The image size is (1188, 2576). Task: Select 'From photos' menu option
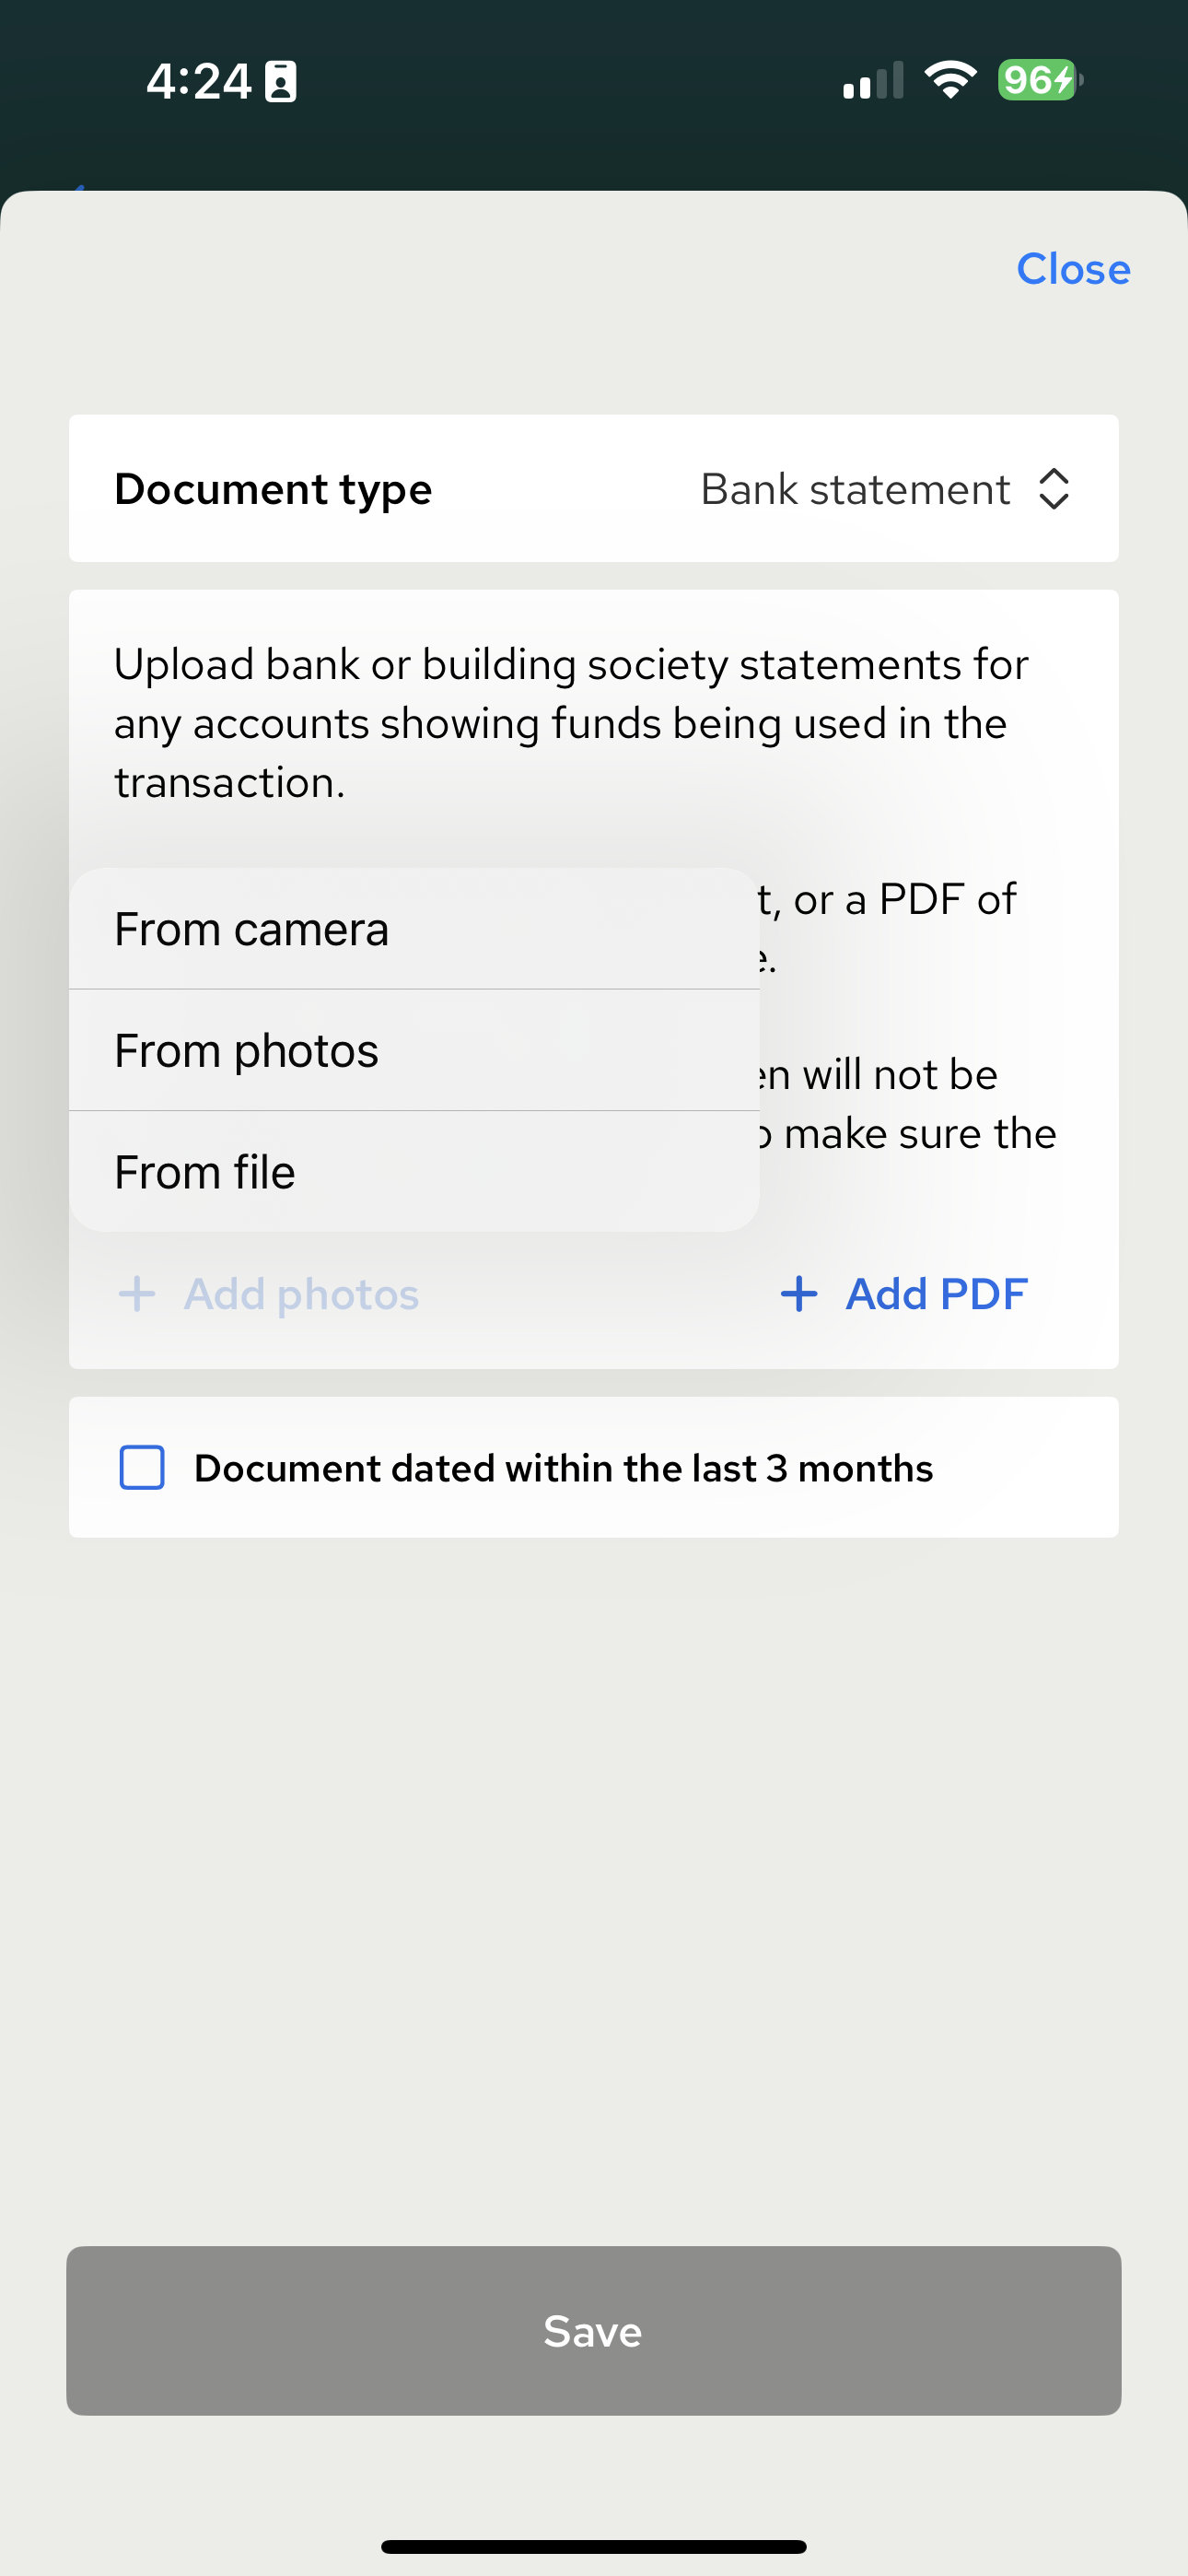coord(247,1050)
